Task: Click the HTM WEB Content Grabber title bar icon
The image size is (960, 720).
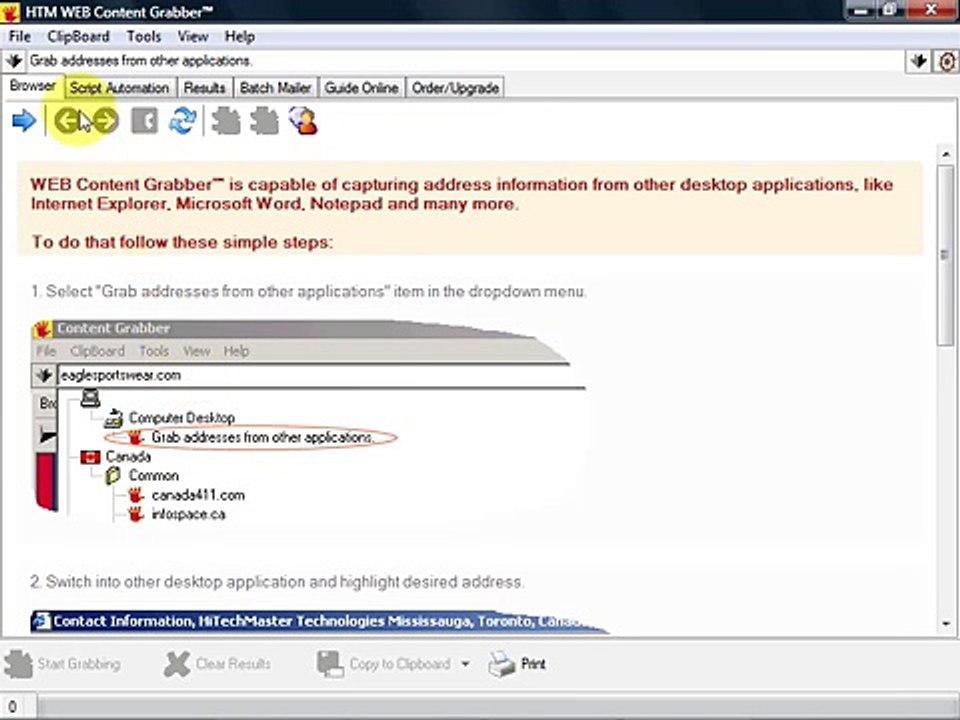Action: click(10, 11)
